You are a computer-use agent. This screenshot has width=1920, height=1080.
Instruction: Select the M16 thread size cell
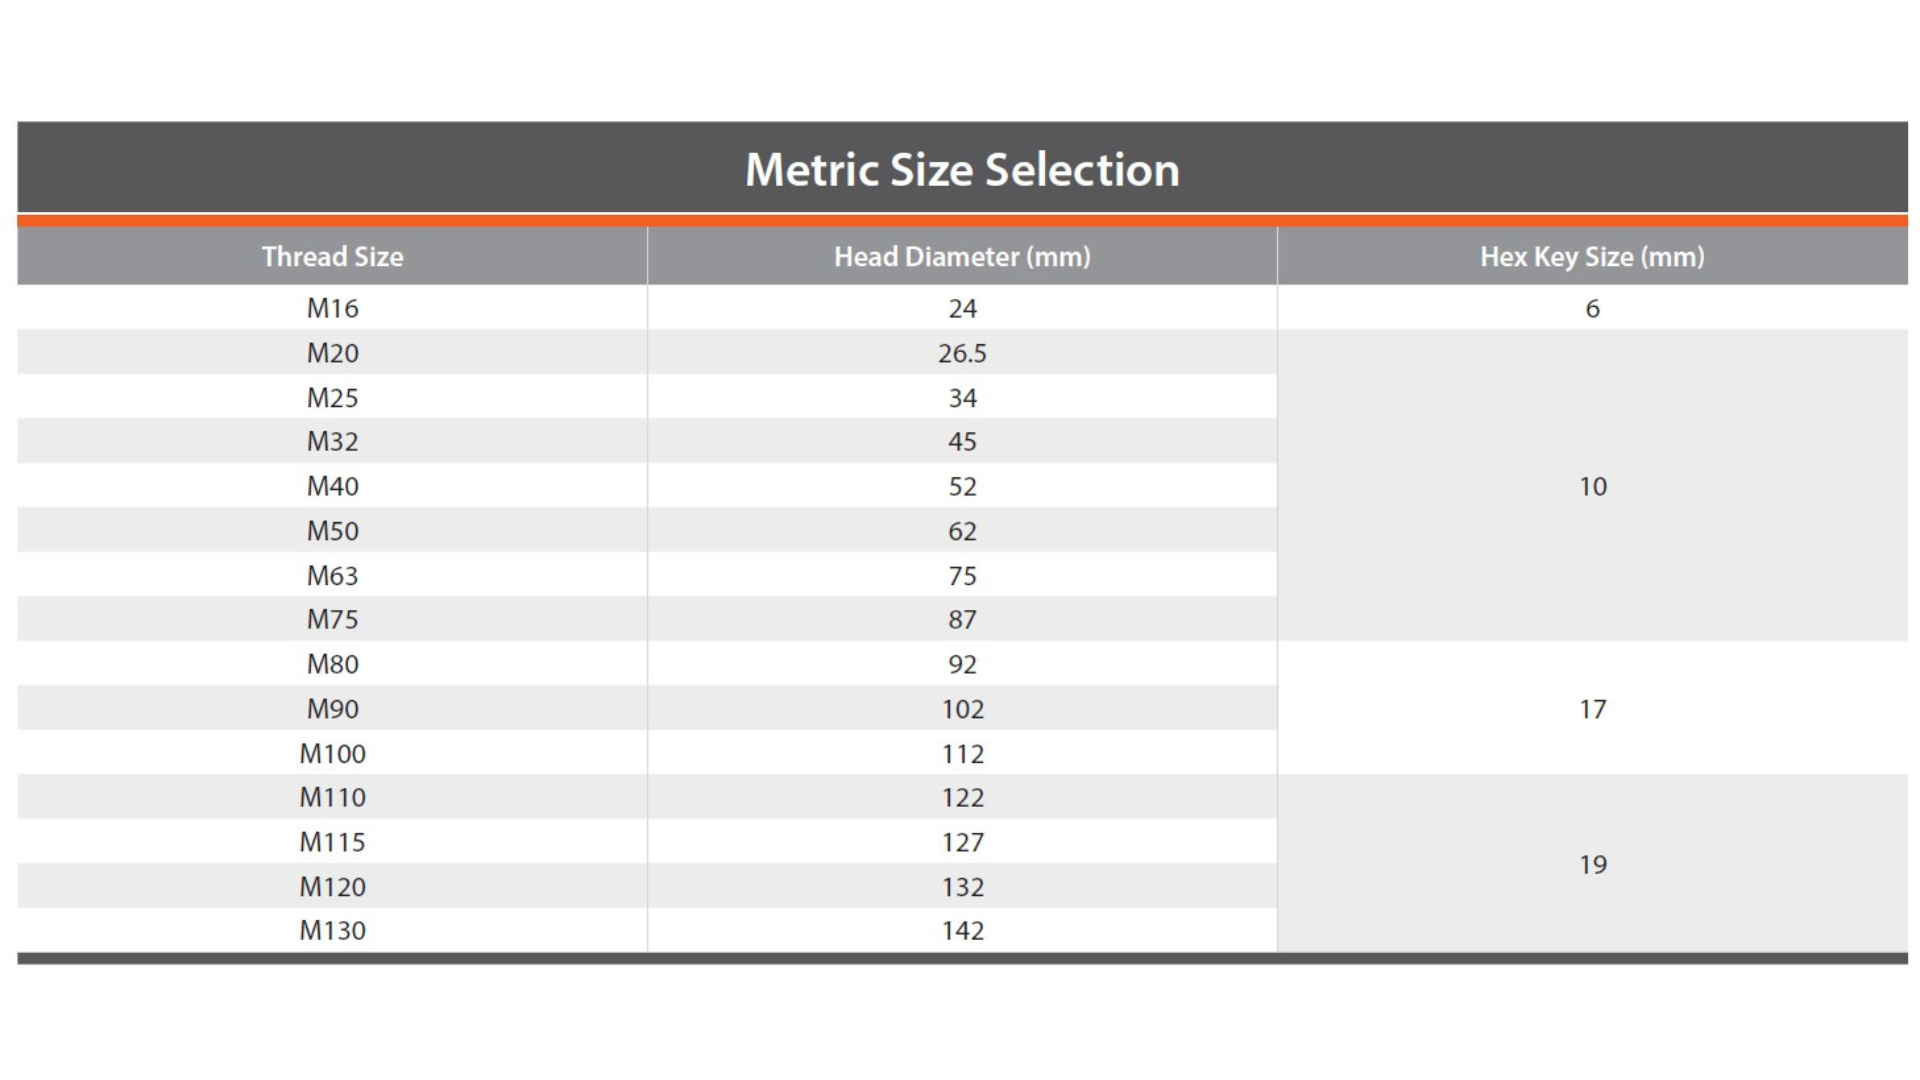[x=332, y=308]
